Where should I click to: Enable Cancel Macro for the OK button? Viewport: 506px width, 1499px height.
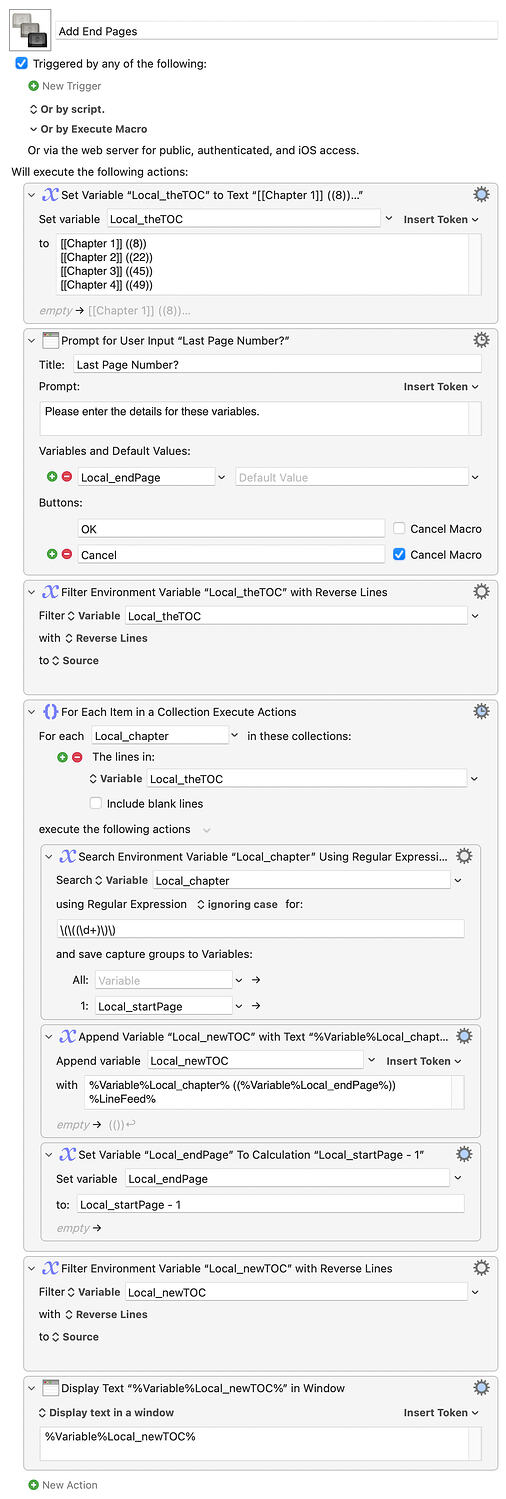tap(400, 528)
